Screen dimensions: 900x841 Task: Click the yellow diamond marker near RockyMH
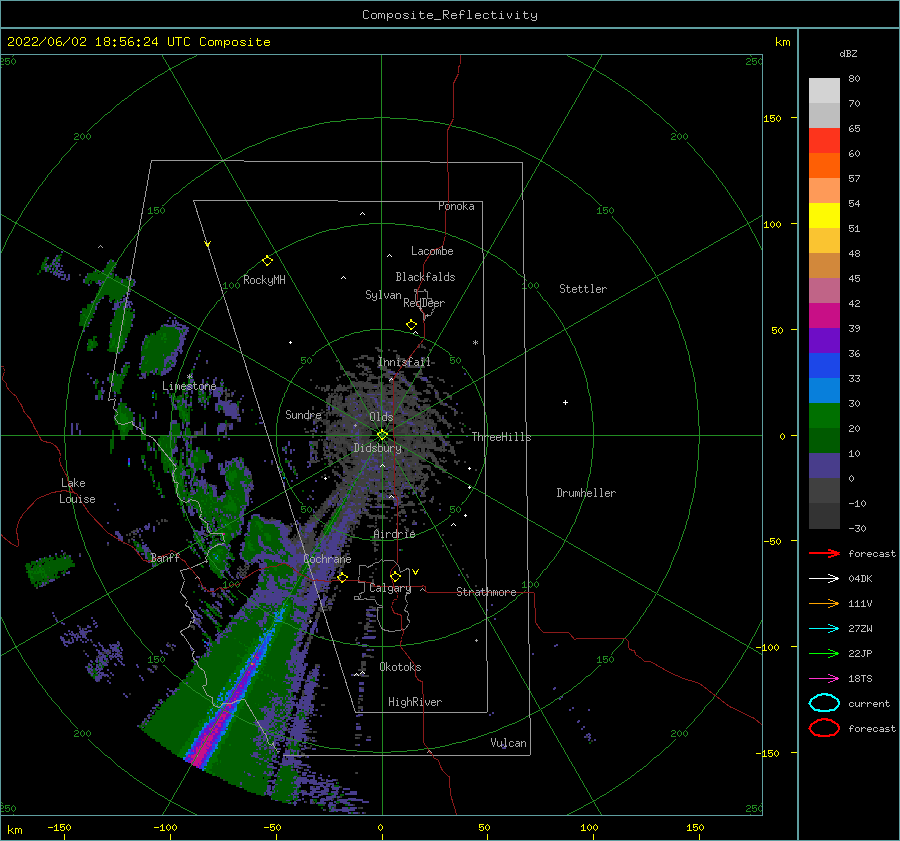[x=267, y=261]
